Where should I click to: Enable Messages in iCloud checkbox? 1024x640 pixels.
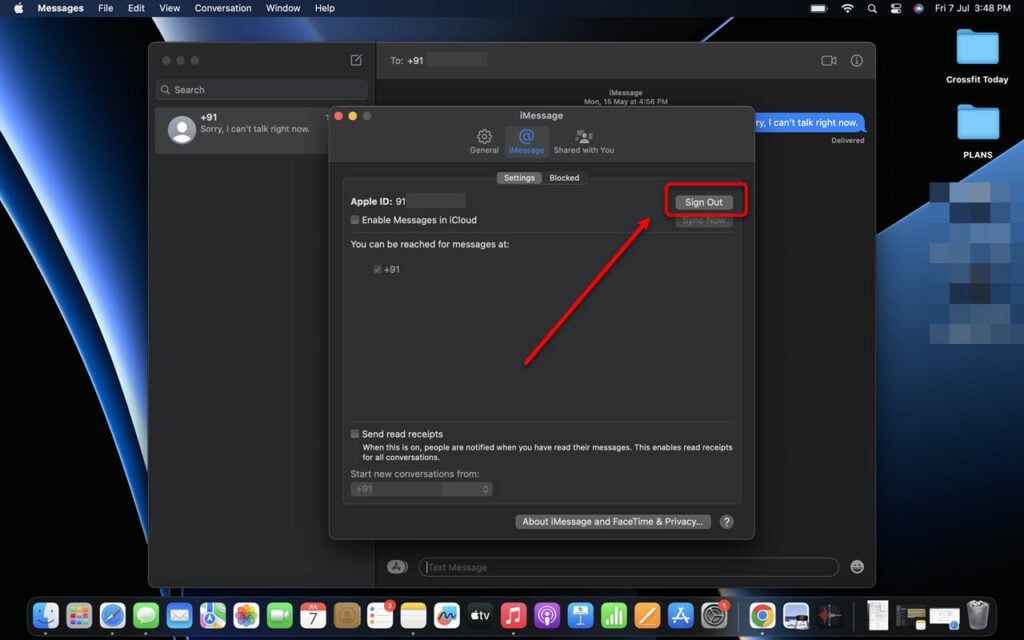pos(355,220)
